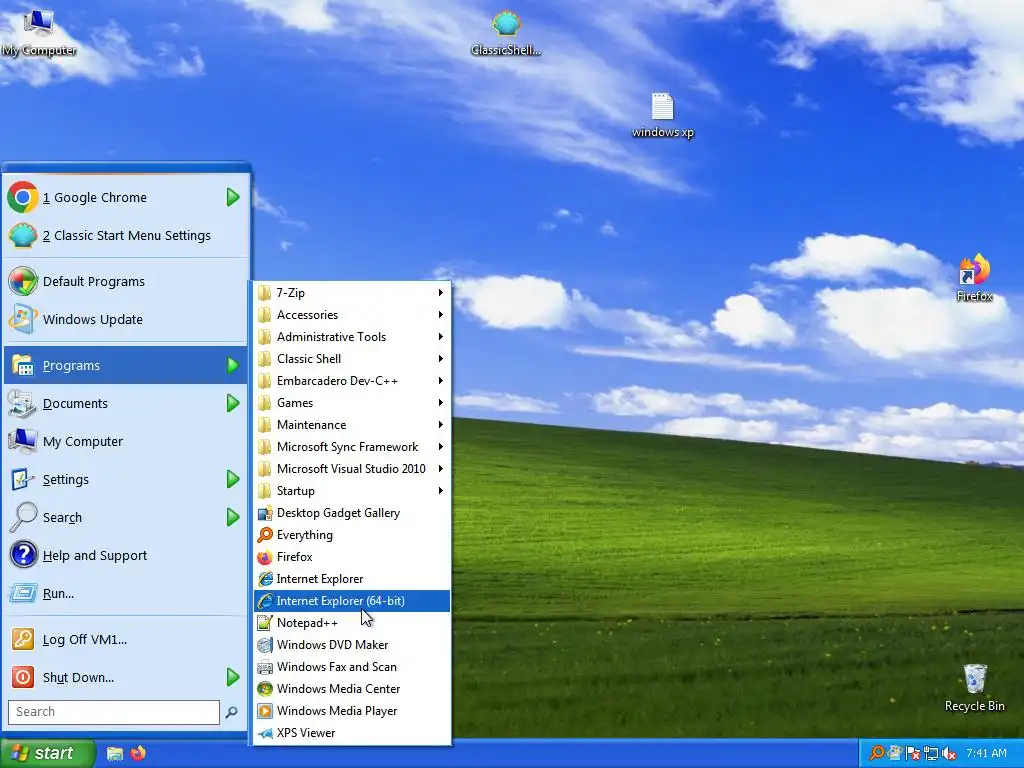
Task: Launch Windows Media Player
Action: [352, 711]
